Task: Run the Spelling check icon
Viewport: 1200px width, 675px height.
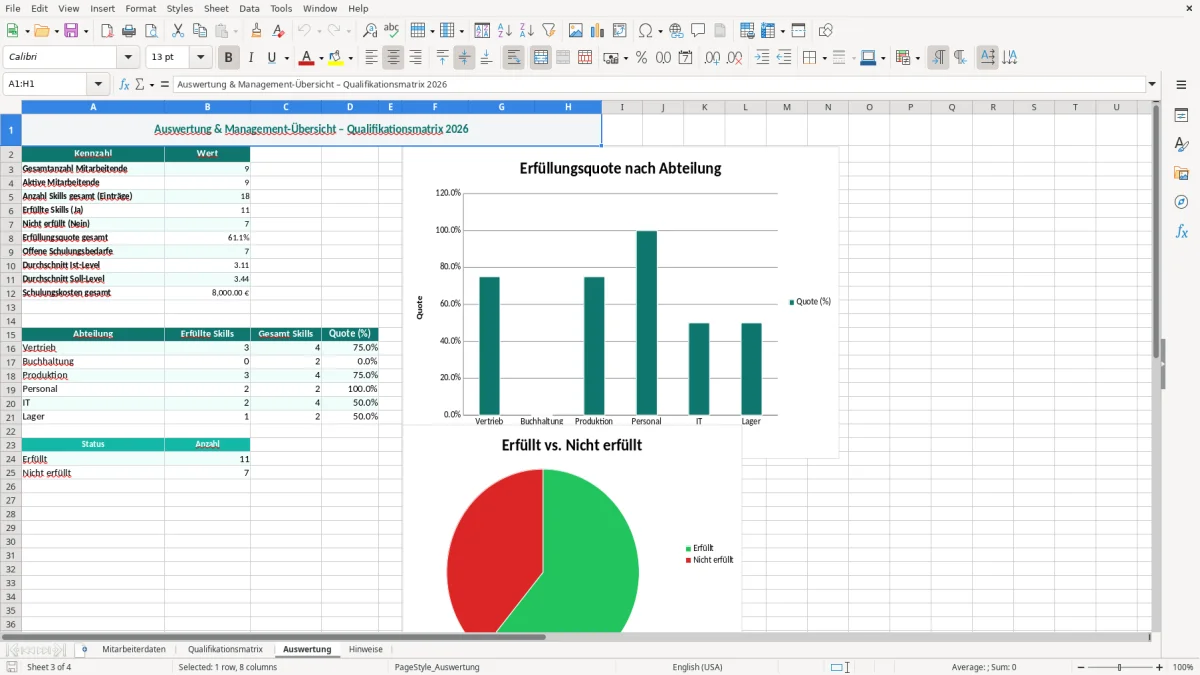Action: point(392,31)
